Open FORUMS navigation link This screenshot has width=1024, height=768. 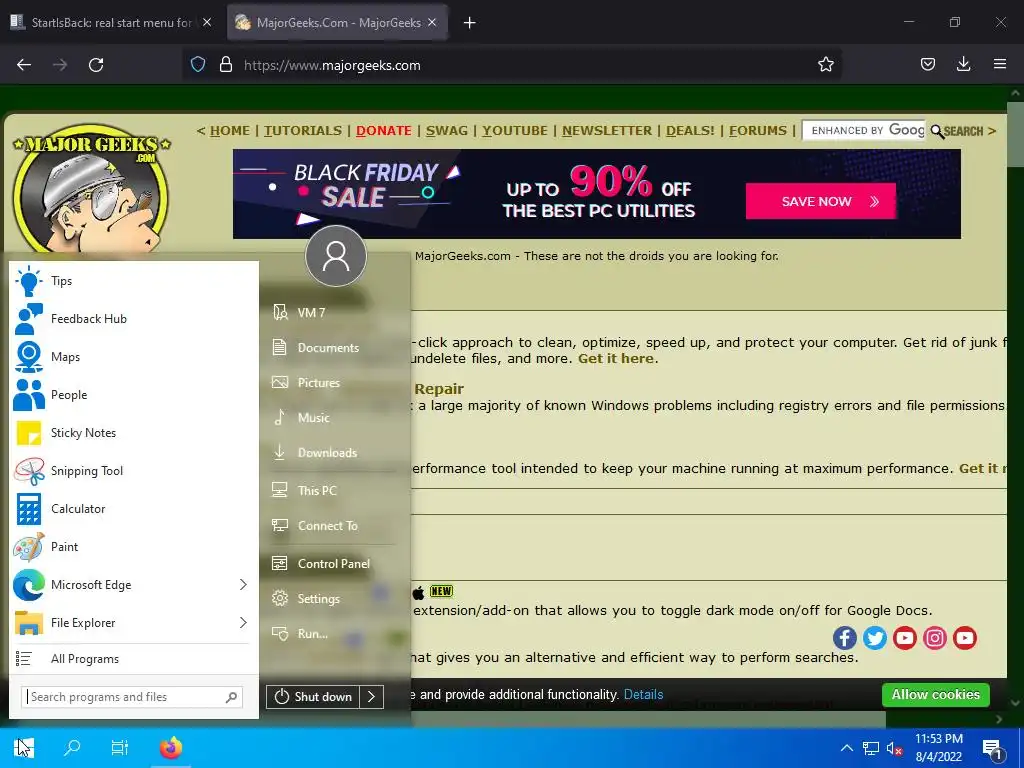click(758, 131)
